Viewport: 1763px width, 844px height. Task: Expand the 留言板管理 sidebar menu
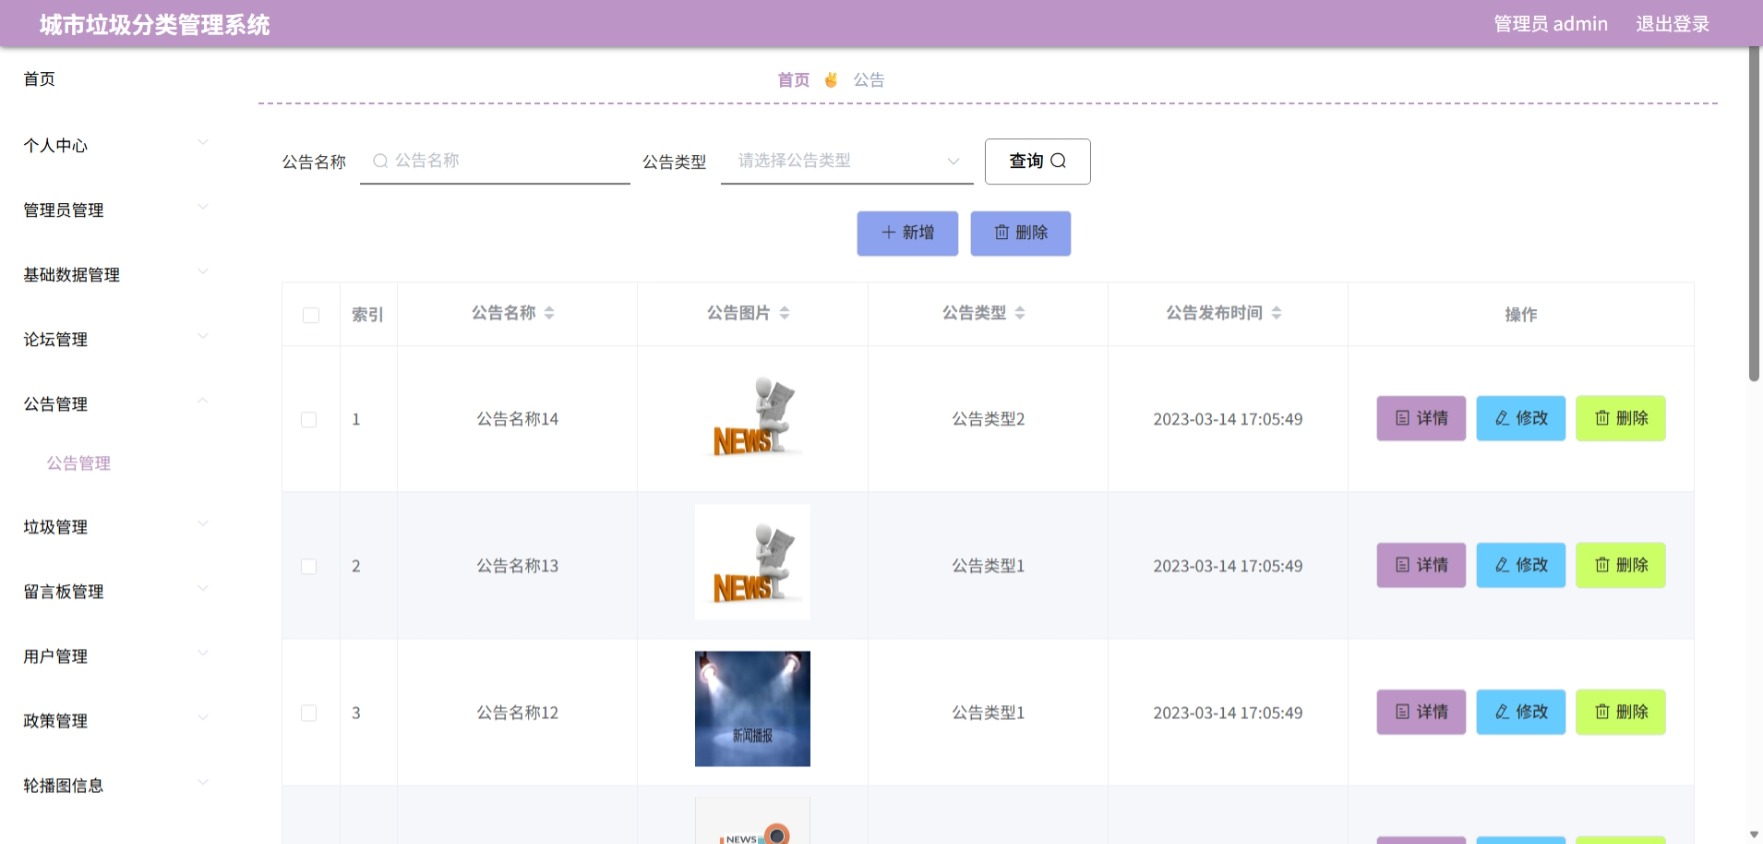click(116, 591)
